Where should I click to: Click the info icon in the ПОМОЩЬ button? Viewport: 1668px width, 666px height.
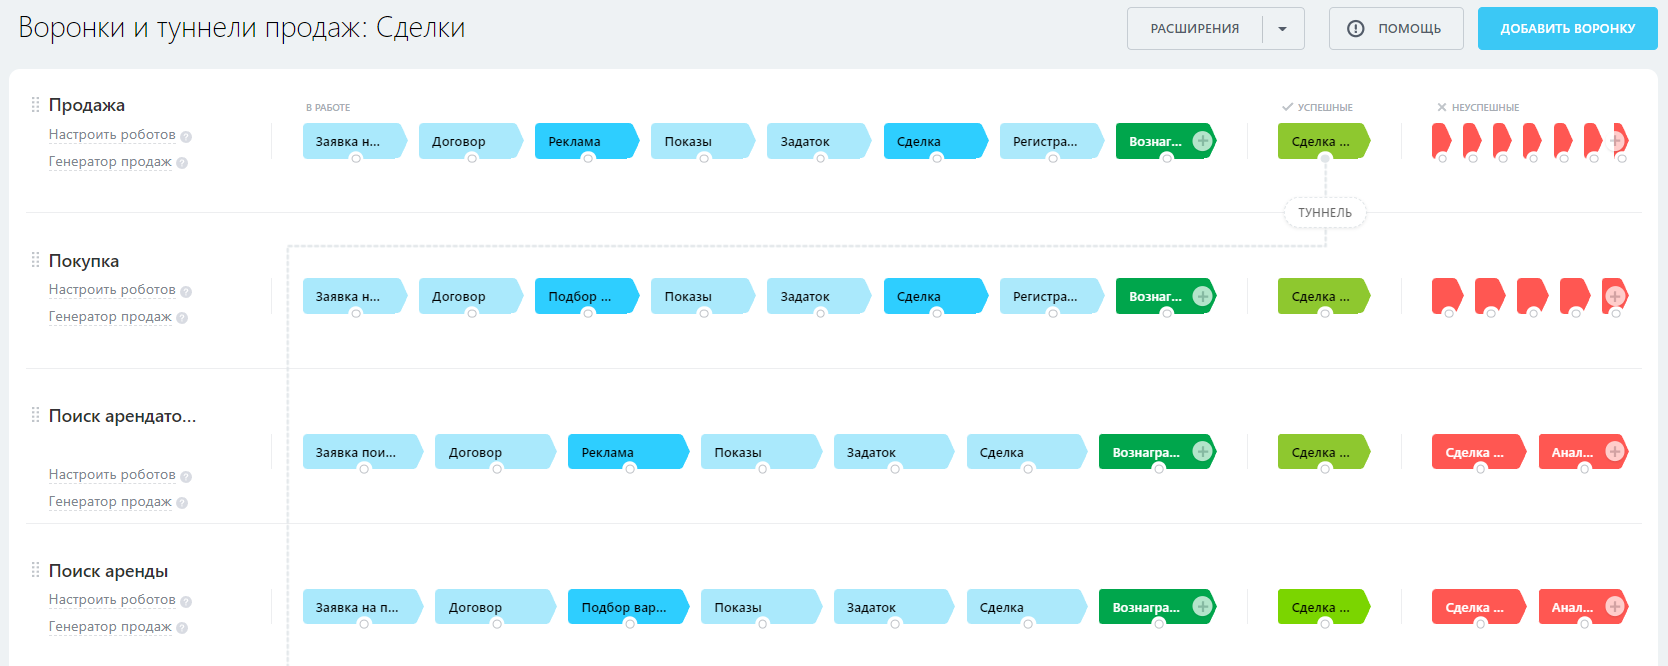click(1356, 29)
